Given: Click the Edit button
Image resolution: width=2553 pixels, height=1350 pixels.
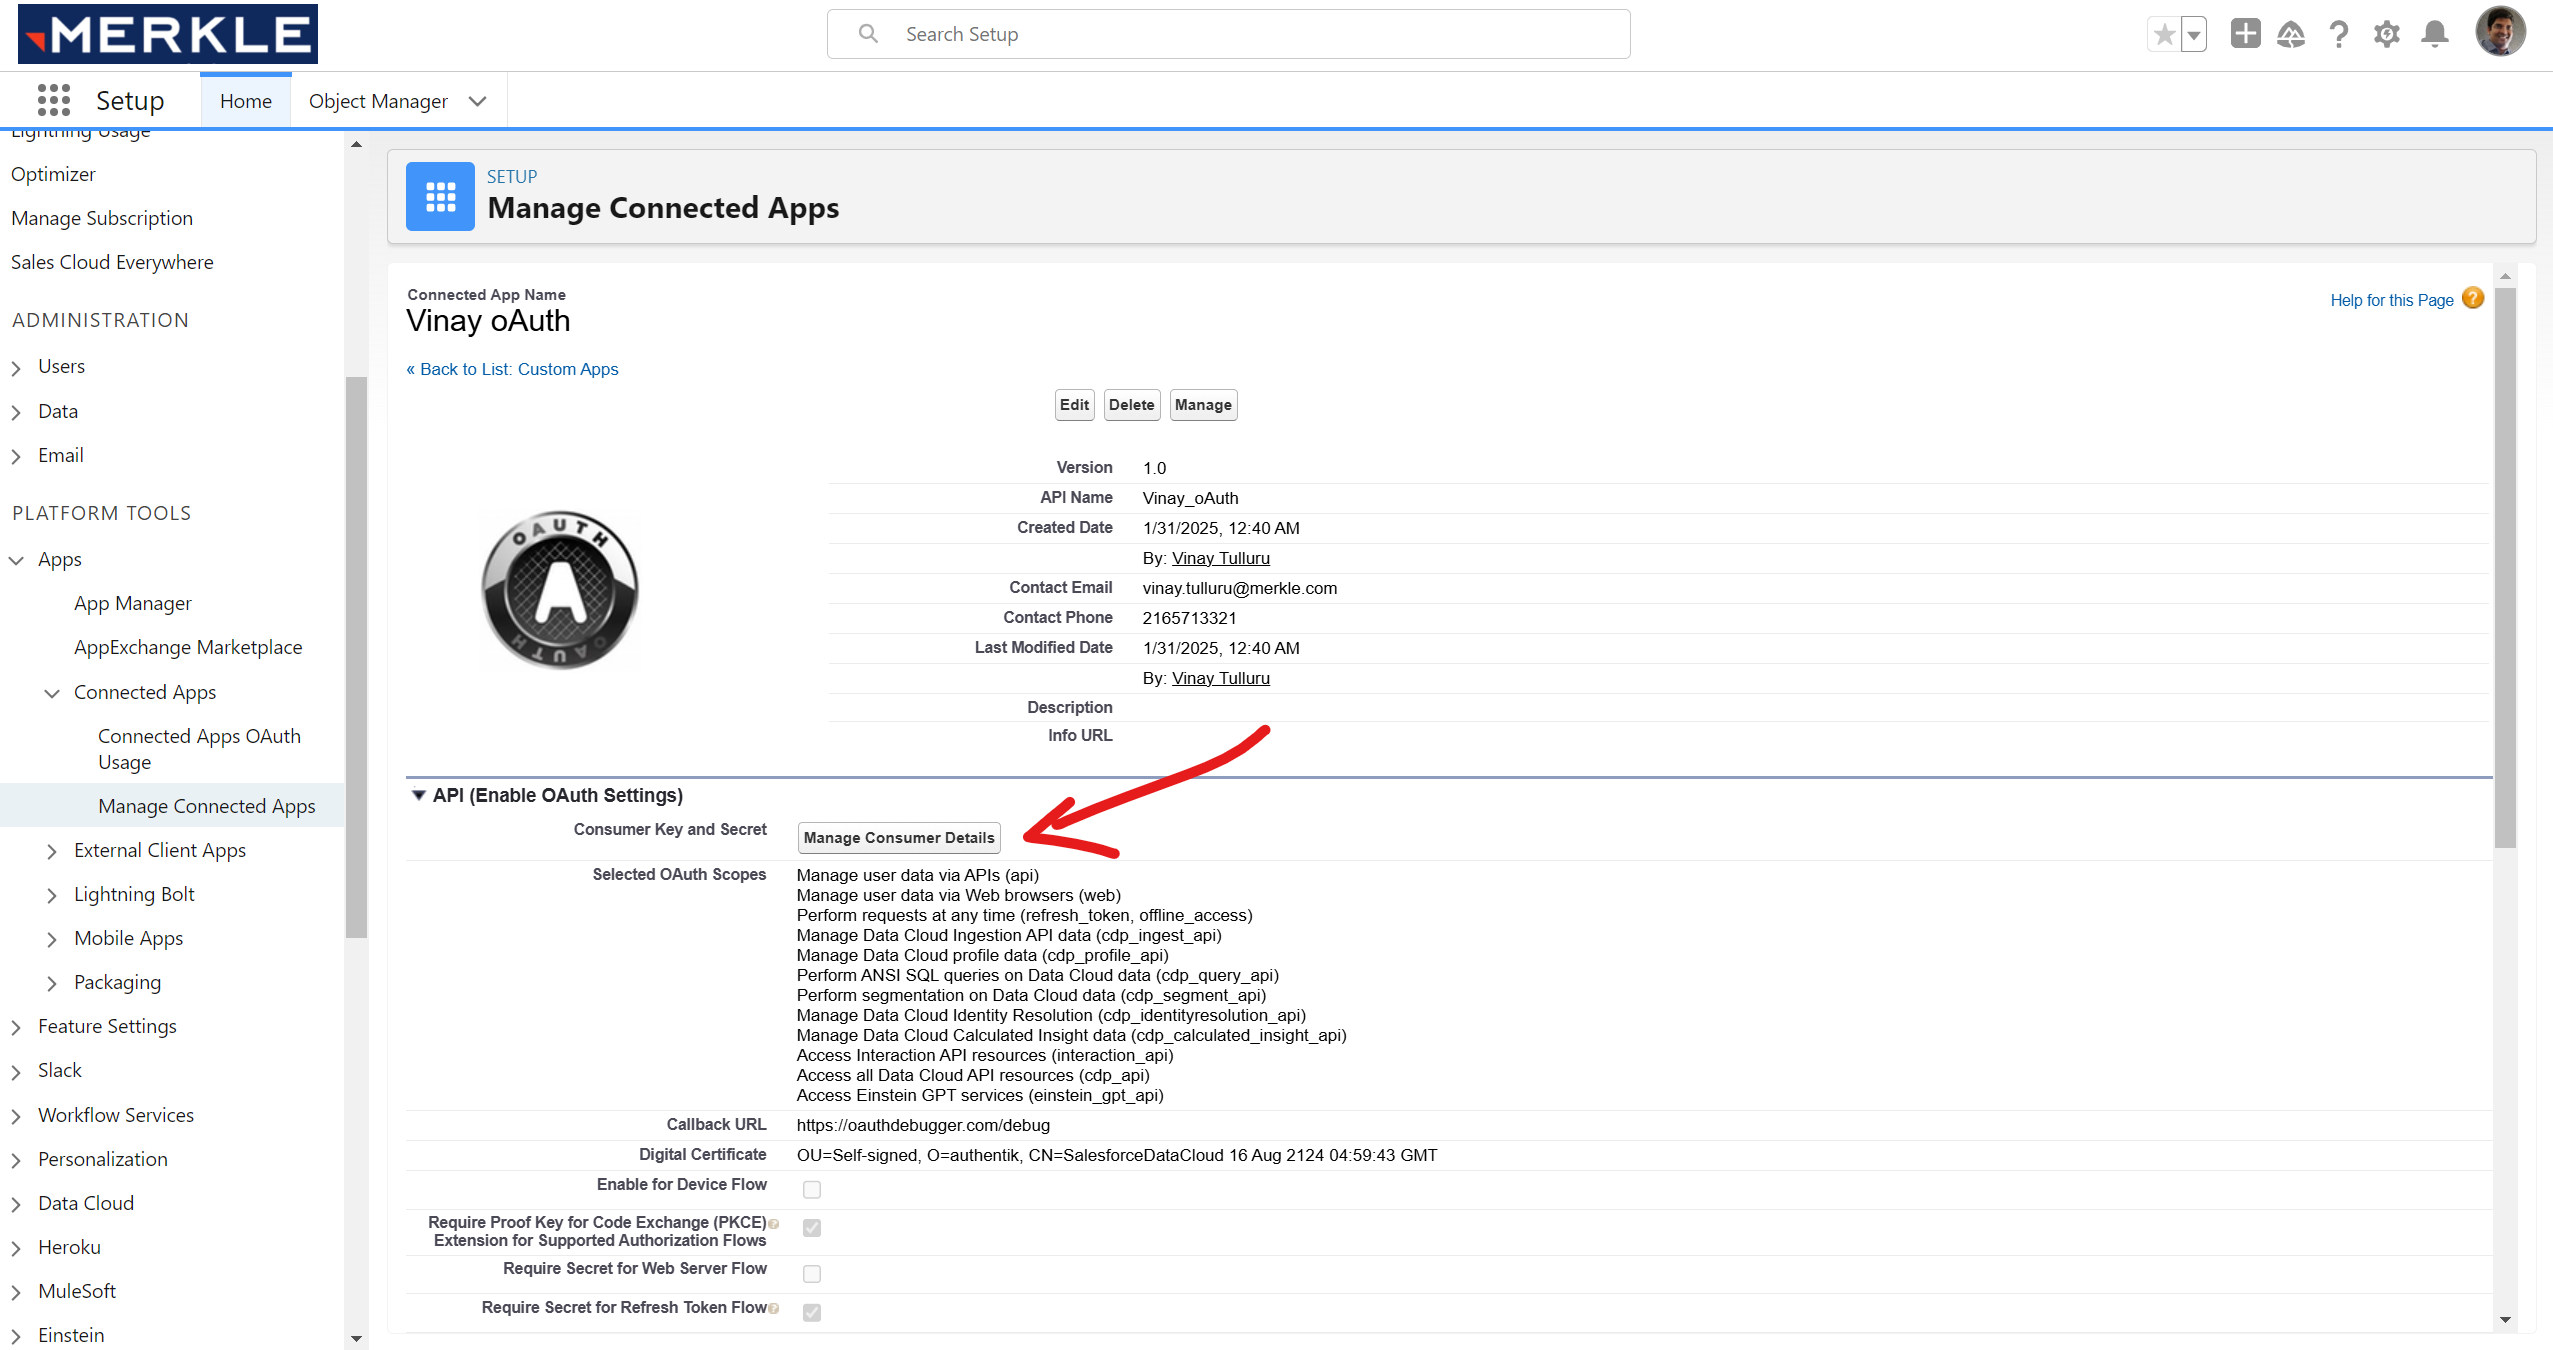Looking at the screenshot, I should 1074,405.
